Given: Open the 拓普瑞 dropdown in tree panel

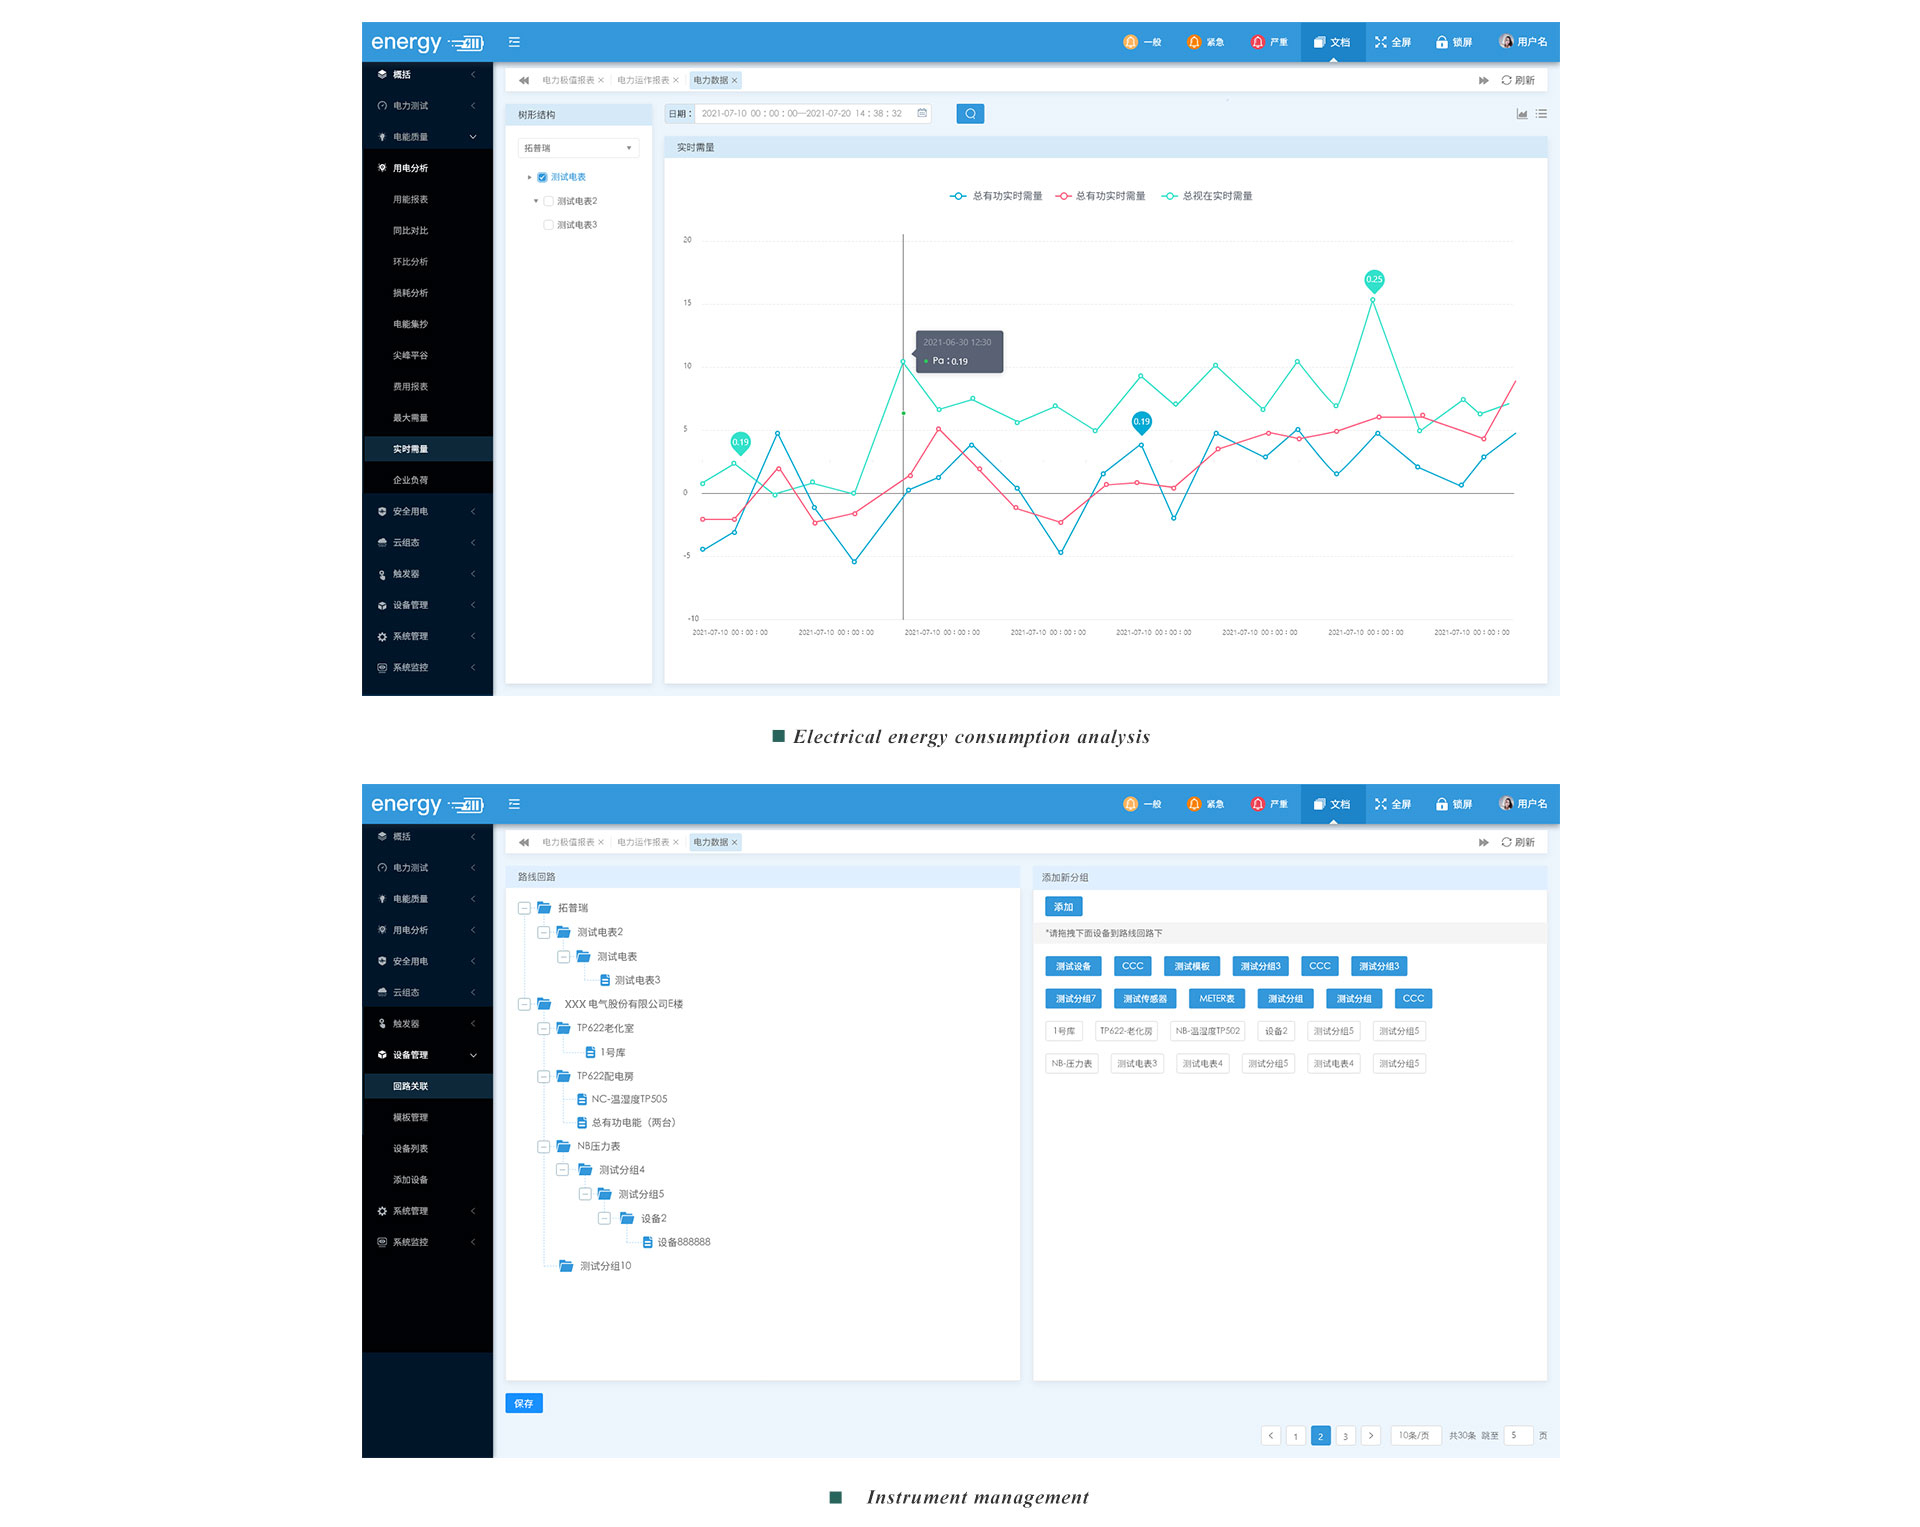Looking at the screenshot, I should tap(578, 148).
